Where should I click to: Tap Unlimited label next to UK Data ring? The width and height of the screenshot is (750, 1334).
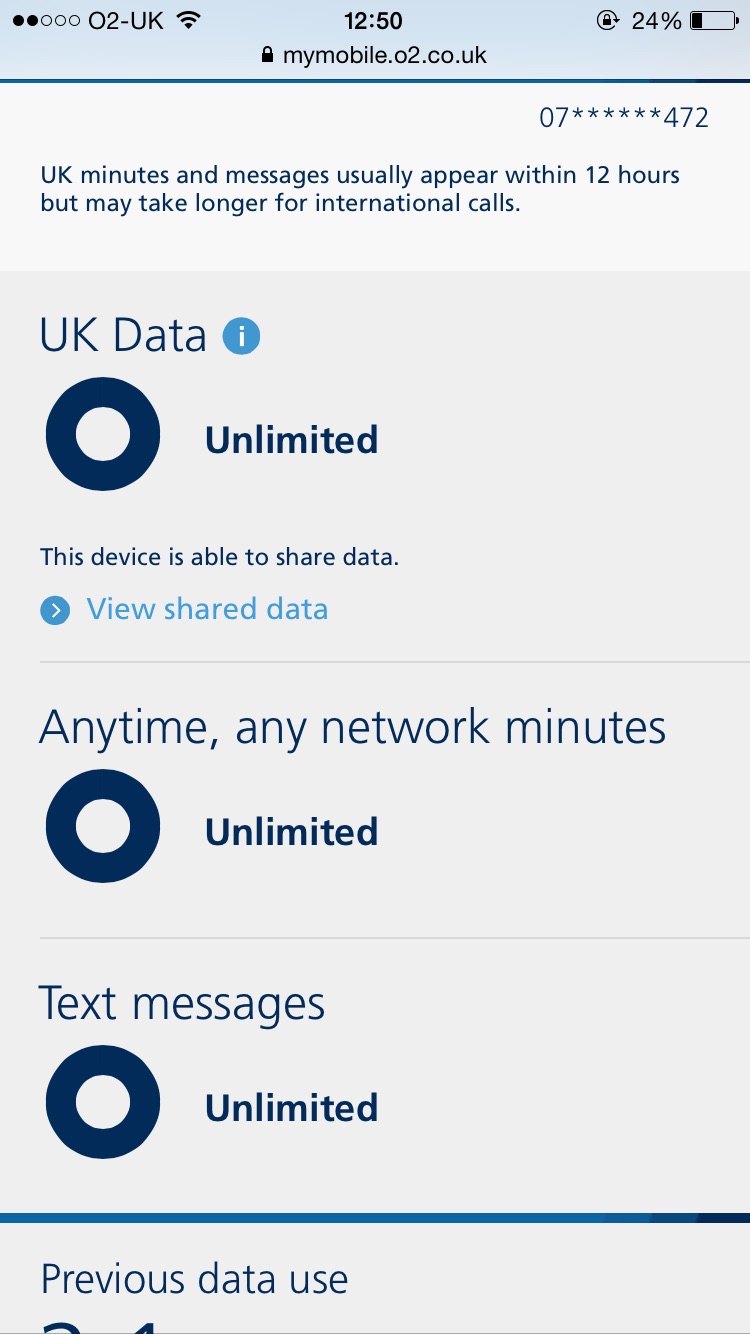coord(291,440)
